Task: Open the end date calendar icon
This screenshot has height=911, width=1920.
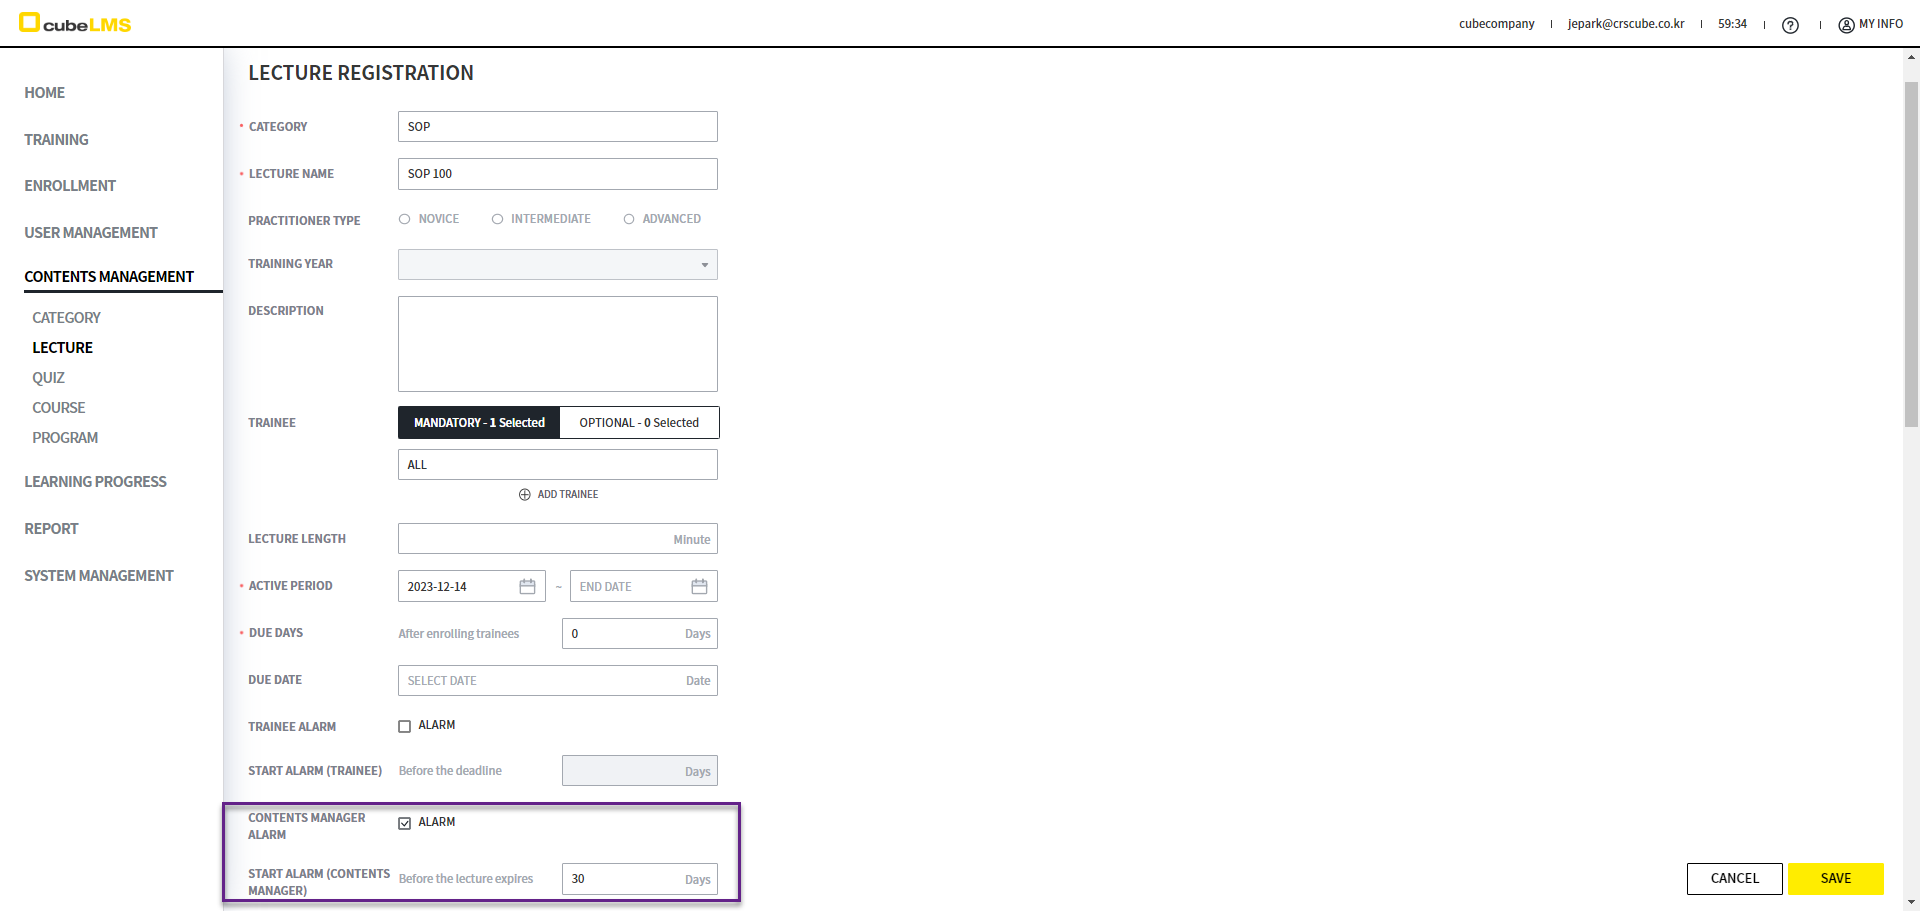Action: 699,586
